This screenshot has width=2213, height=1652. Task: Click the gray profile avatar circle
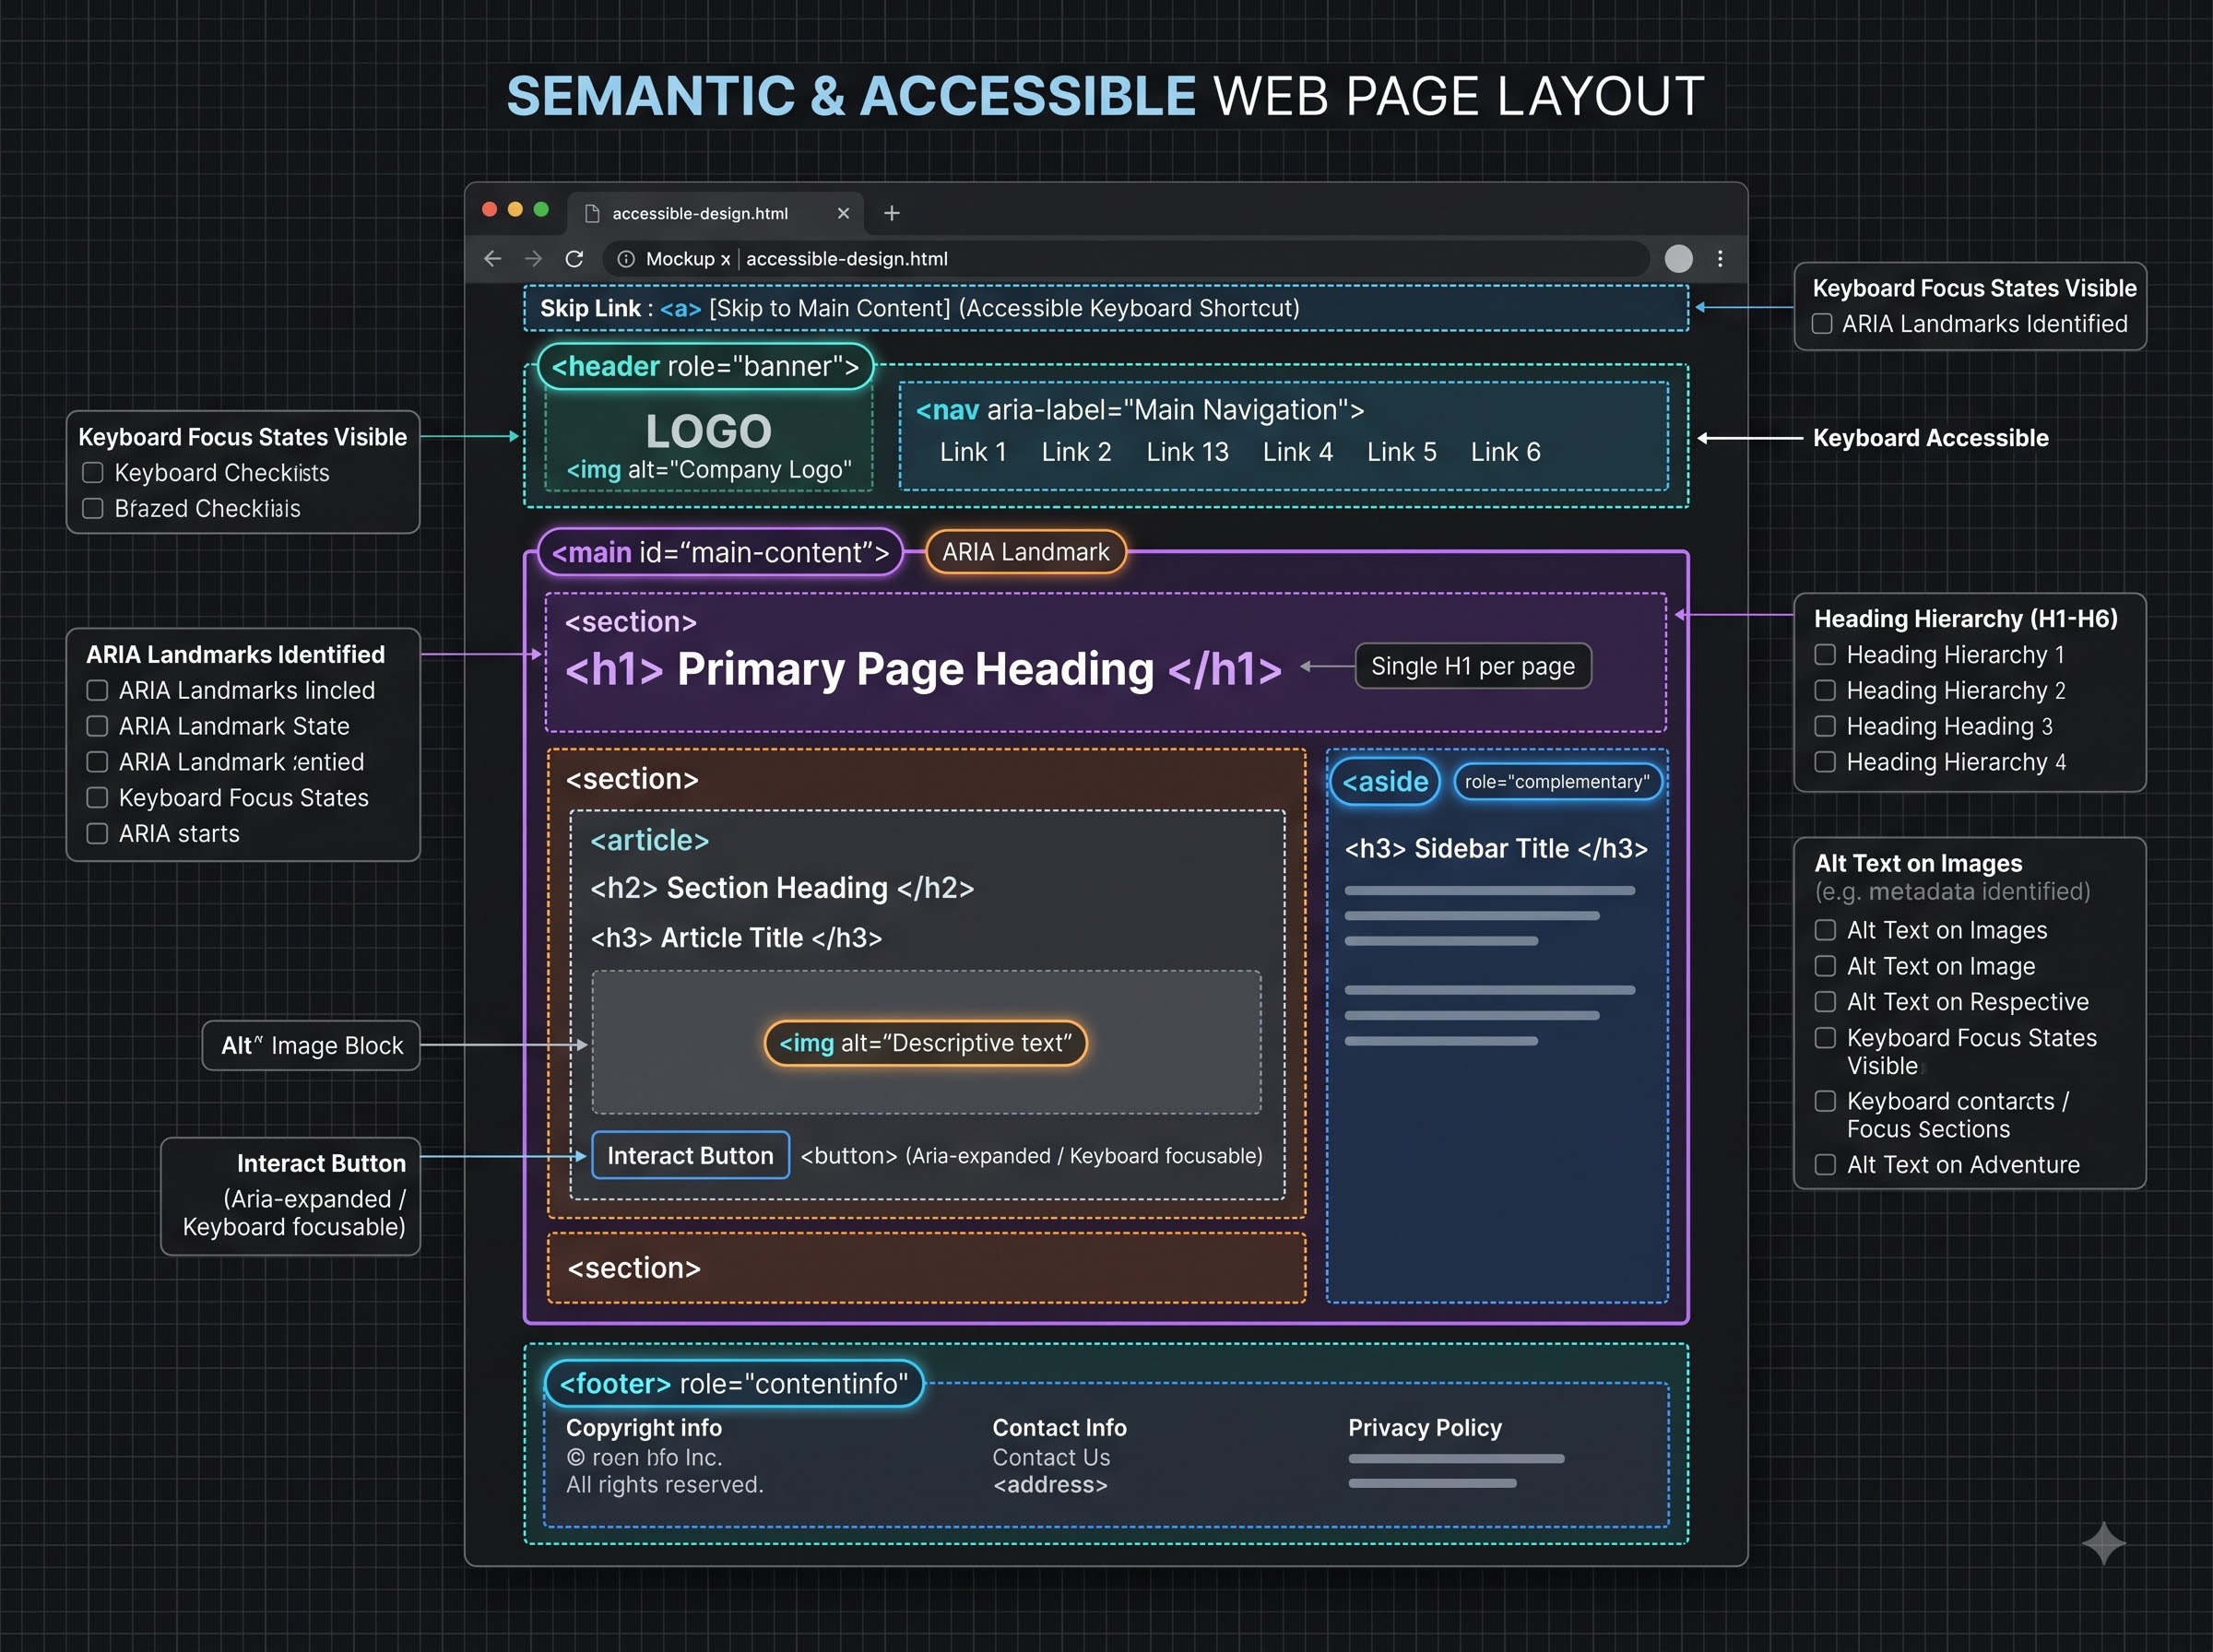(1678, 259)
